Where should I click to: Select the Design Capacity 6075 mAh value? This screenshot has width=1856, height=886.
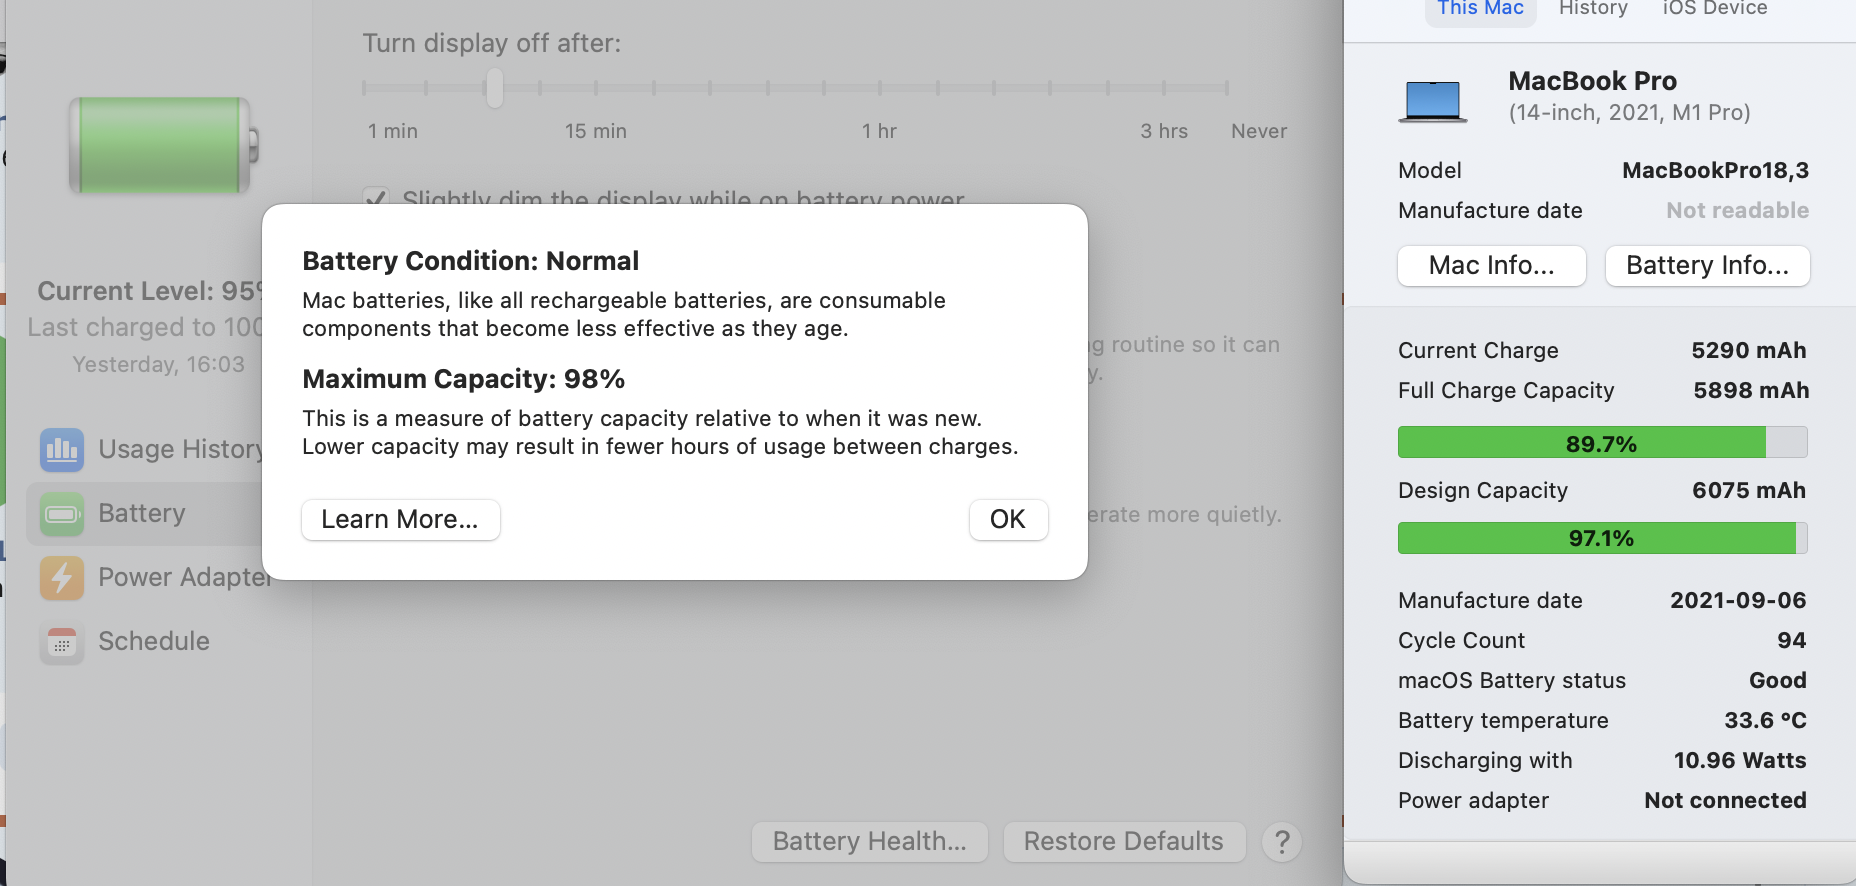tap(1749, 490)
